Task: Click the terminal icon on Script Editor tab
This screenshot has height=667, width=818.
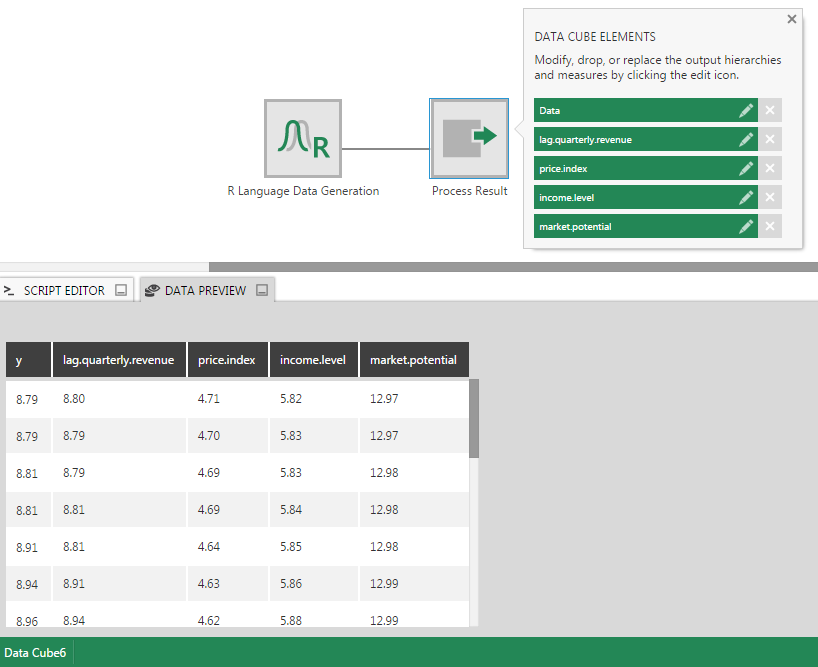Action: (10, 289)
